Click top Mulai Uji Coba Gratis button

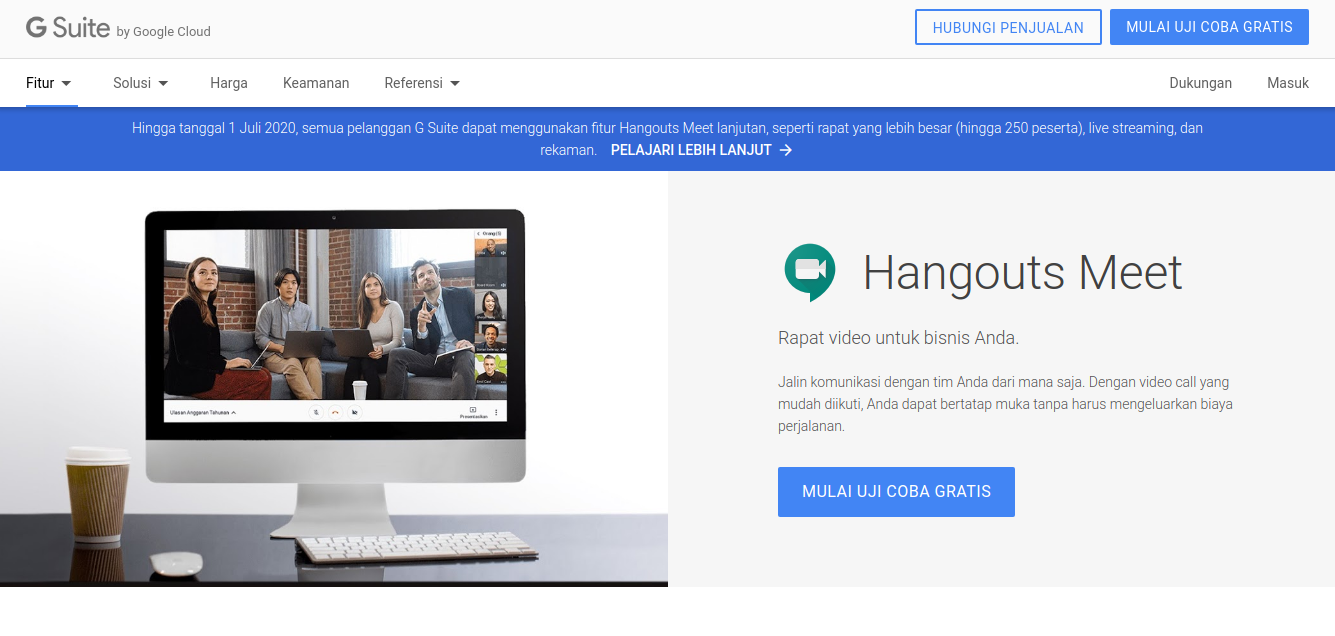click(x=1209, y=27)
